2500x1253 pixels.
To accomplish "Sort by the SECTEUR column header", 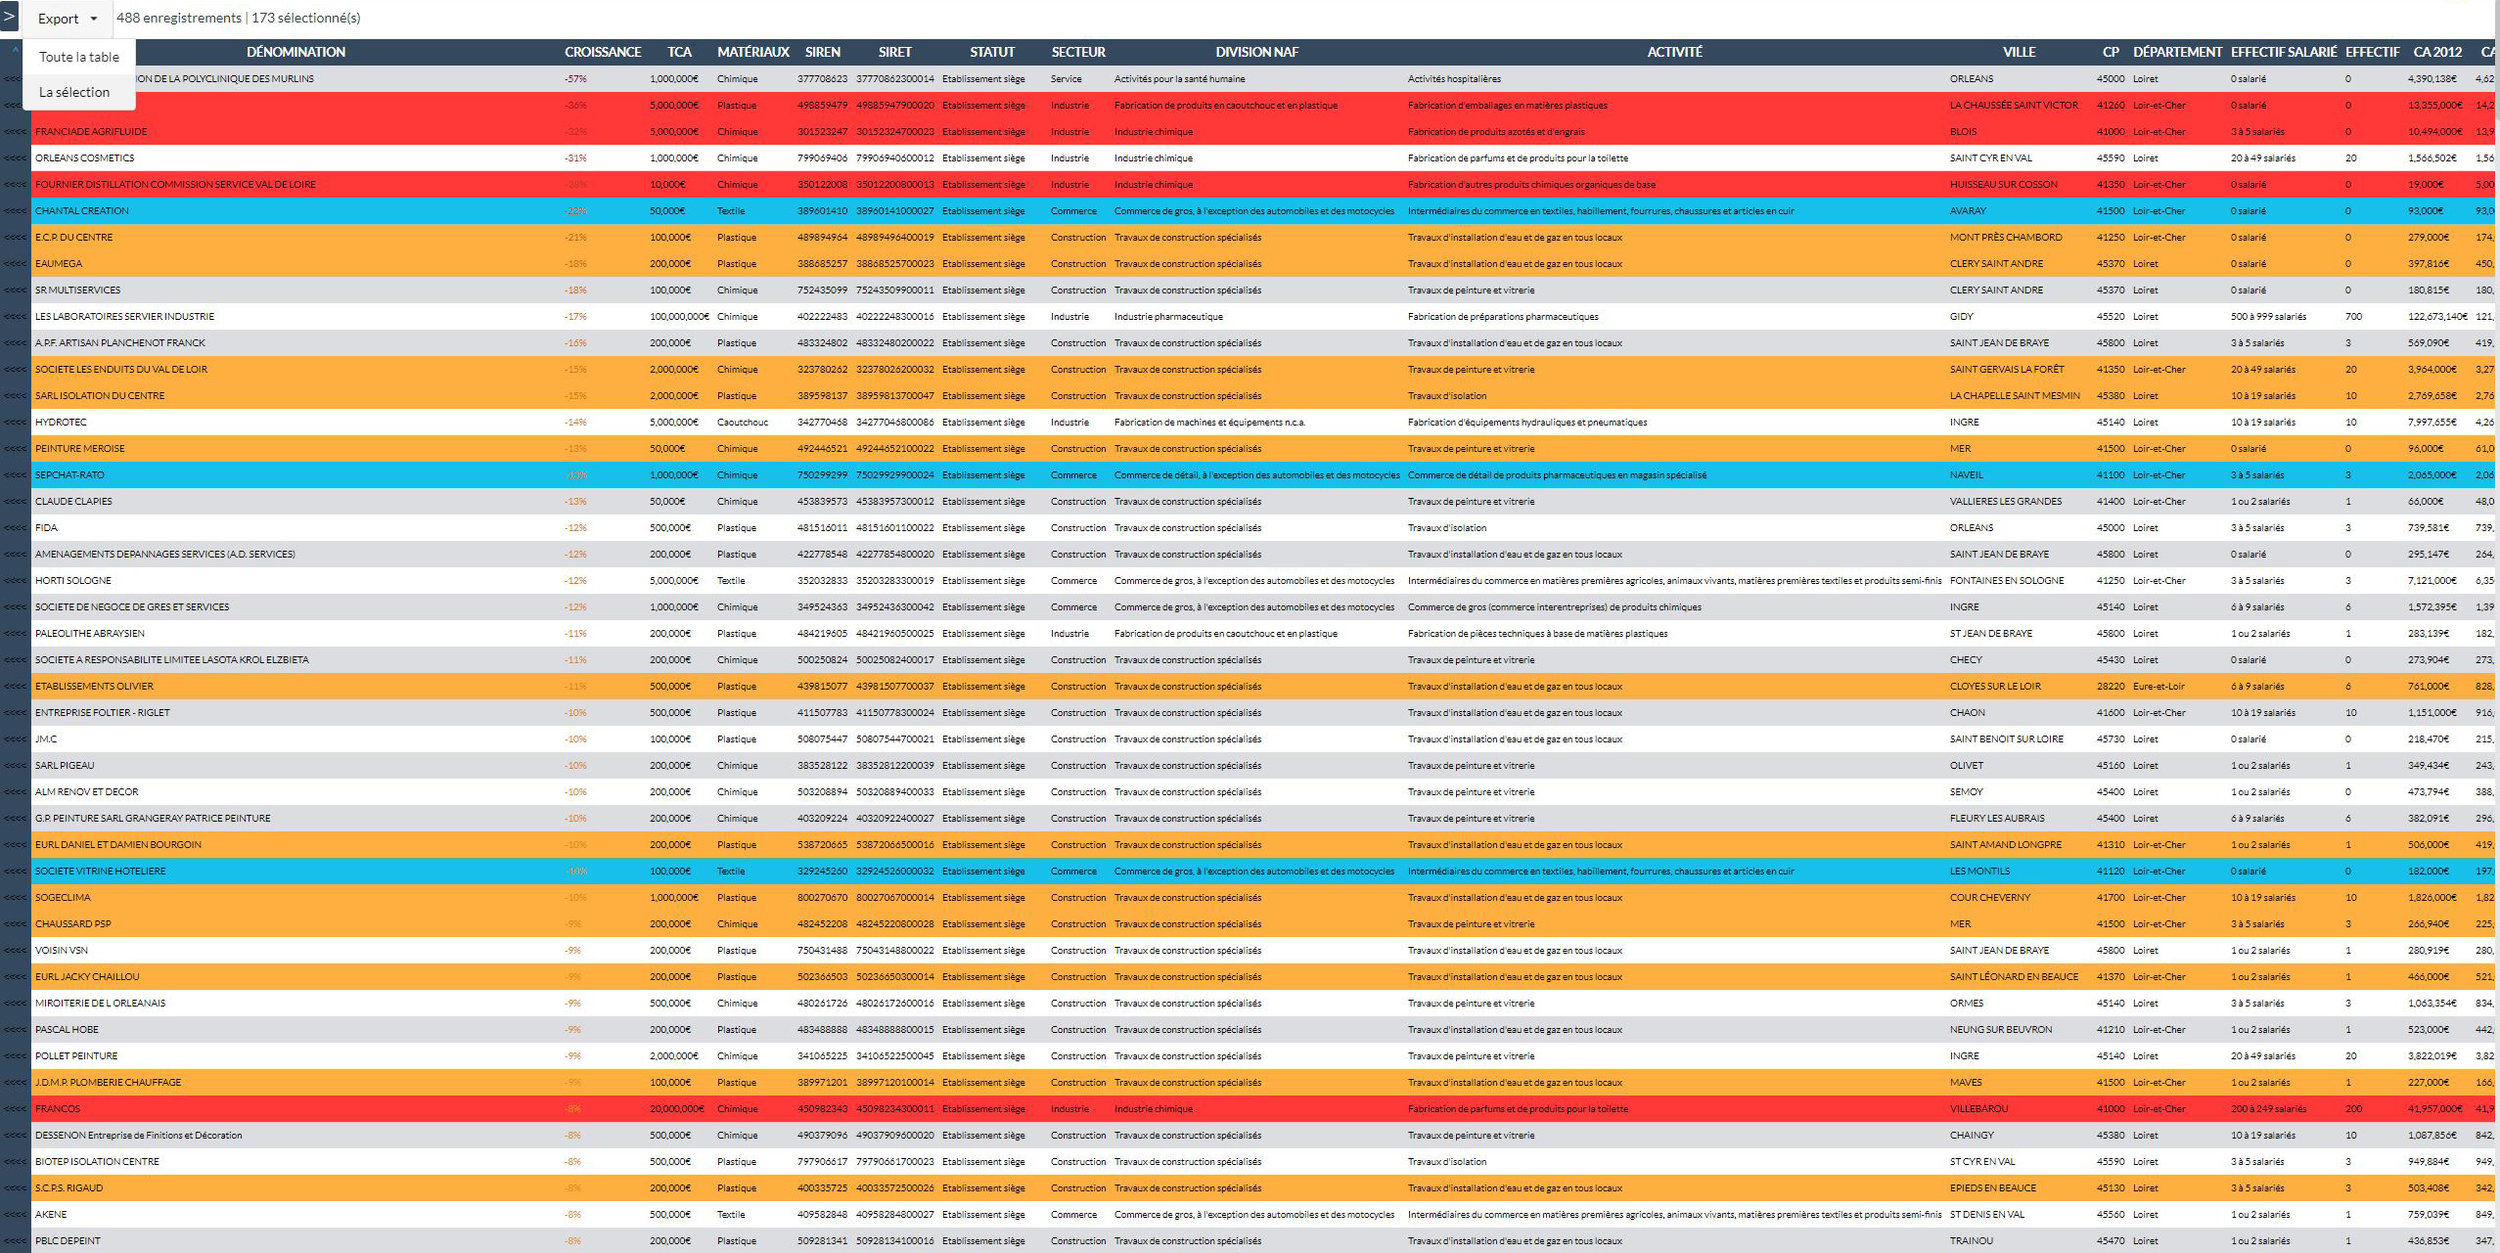I will point(1078,52).
